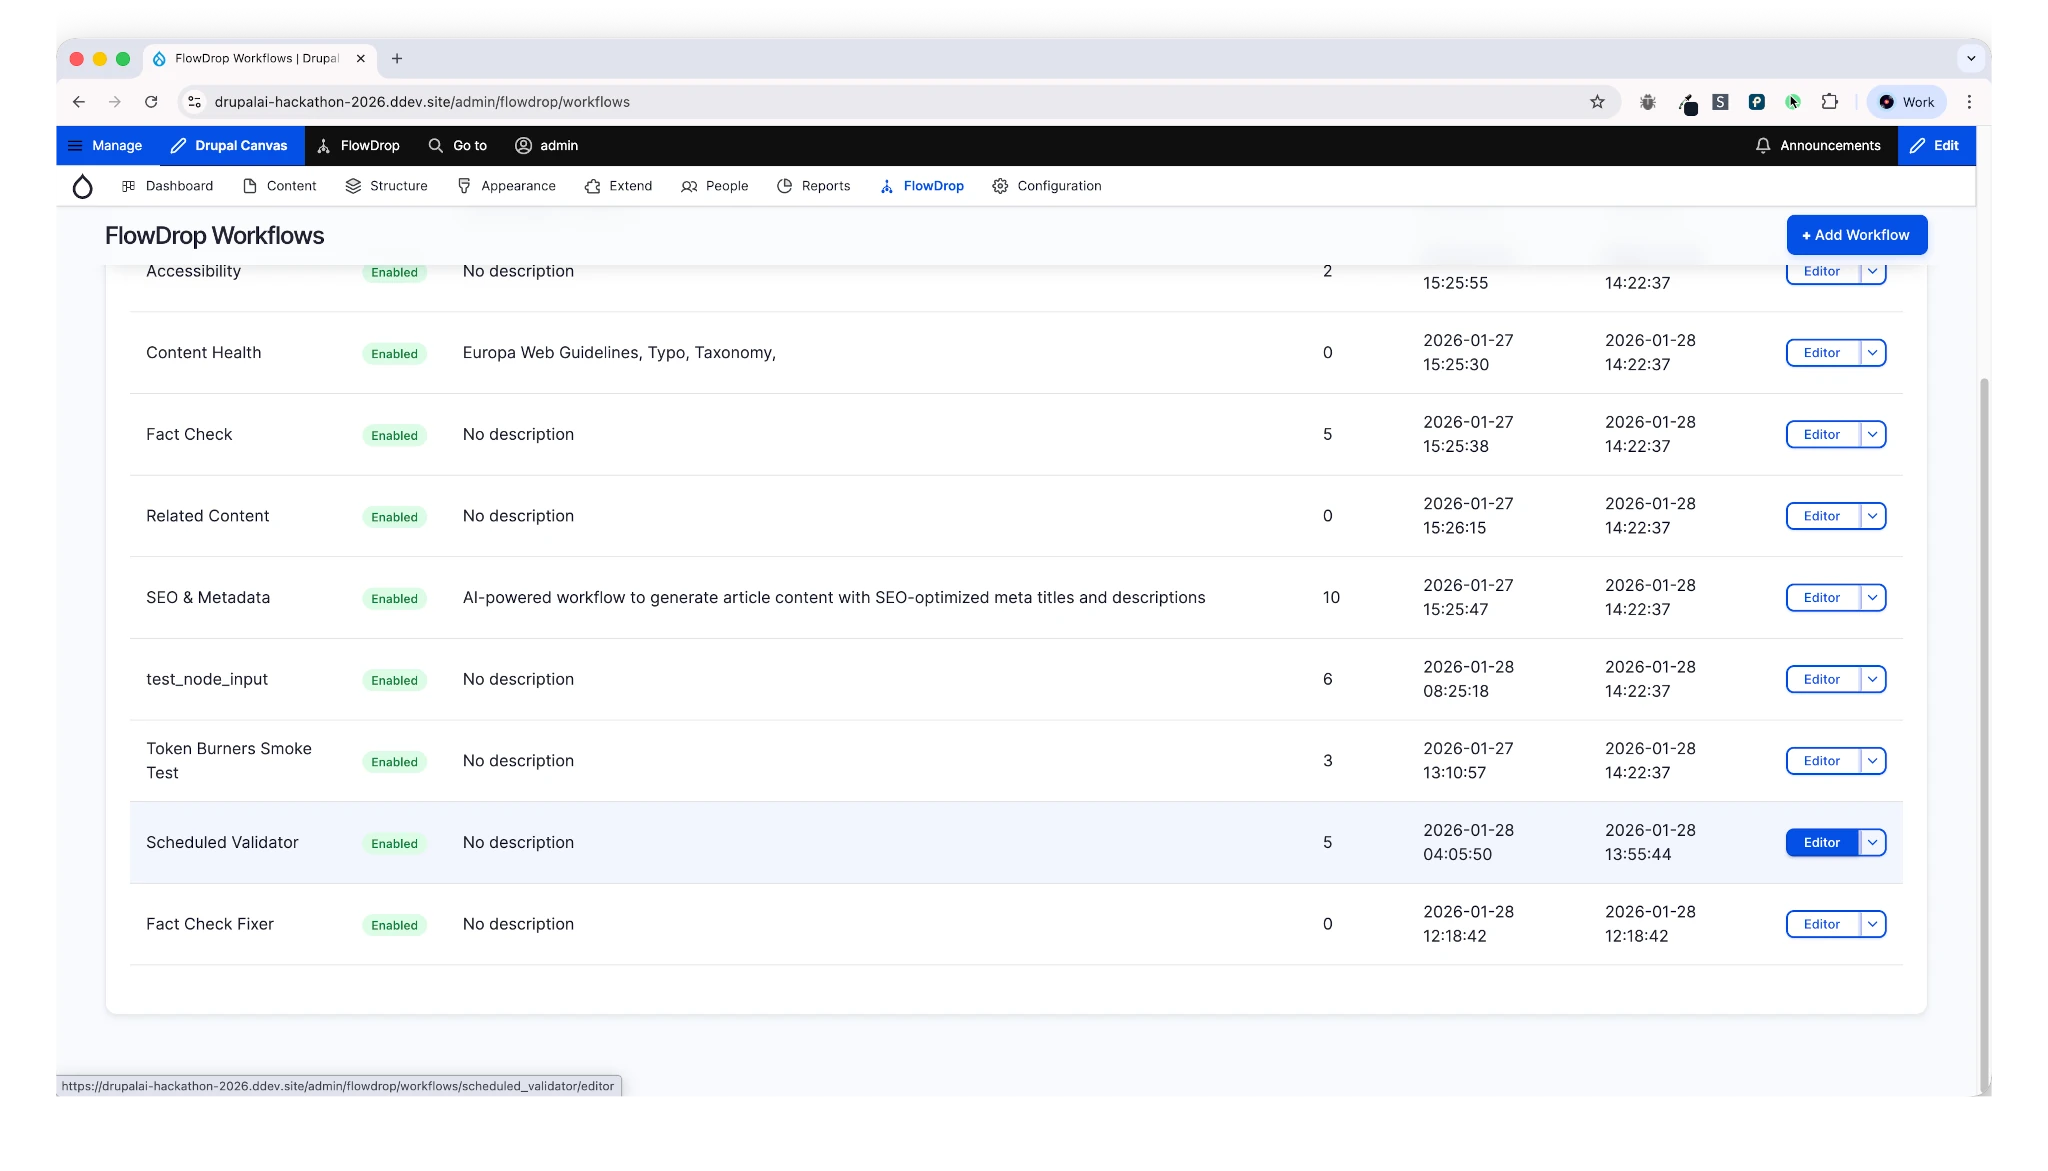Image resolution: width=2048 pixels, height=1171 pixels.
Task: Expand the Editor dropdown for SEO & Metadata
Action: [1871, 597]
